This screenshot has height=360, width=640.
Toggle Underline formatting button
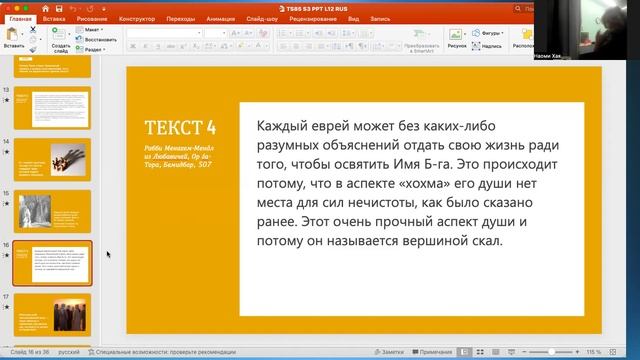(x=158, y=47)
